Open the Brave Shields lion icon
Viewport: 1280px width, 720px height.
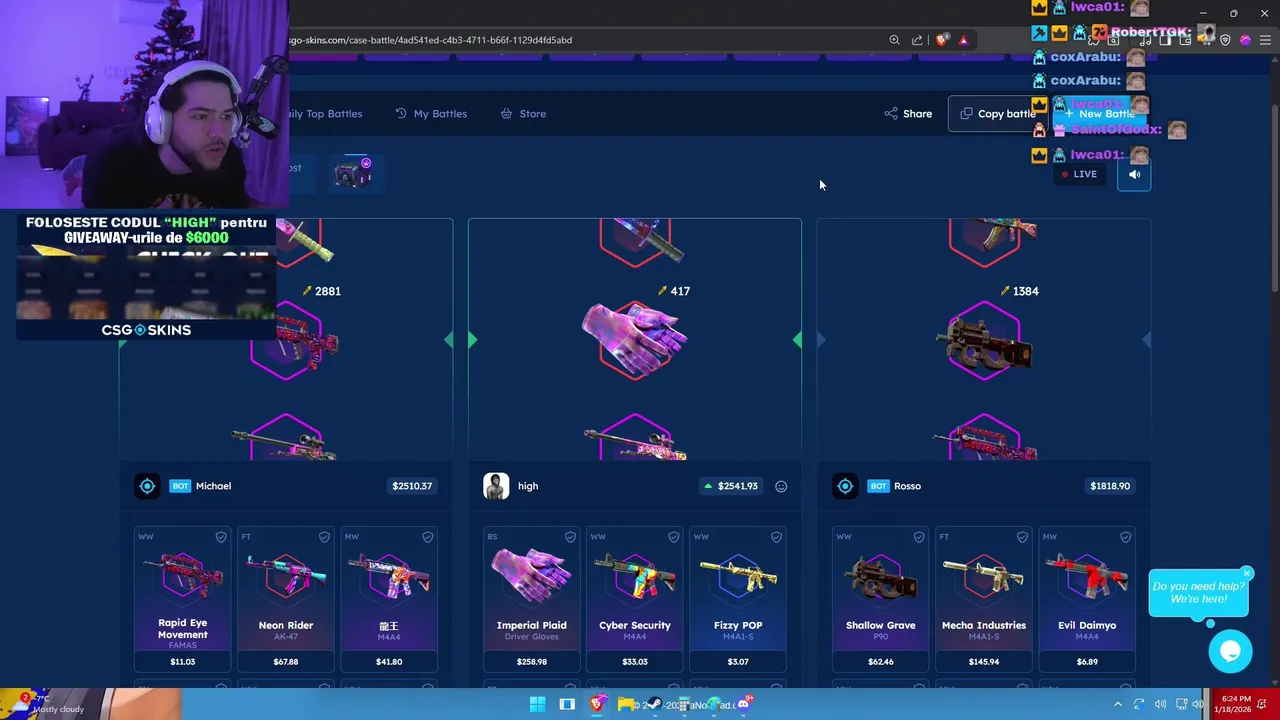pyautogui.click(x=942, y=40)
